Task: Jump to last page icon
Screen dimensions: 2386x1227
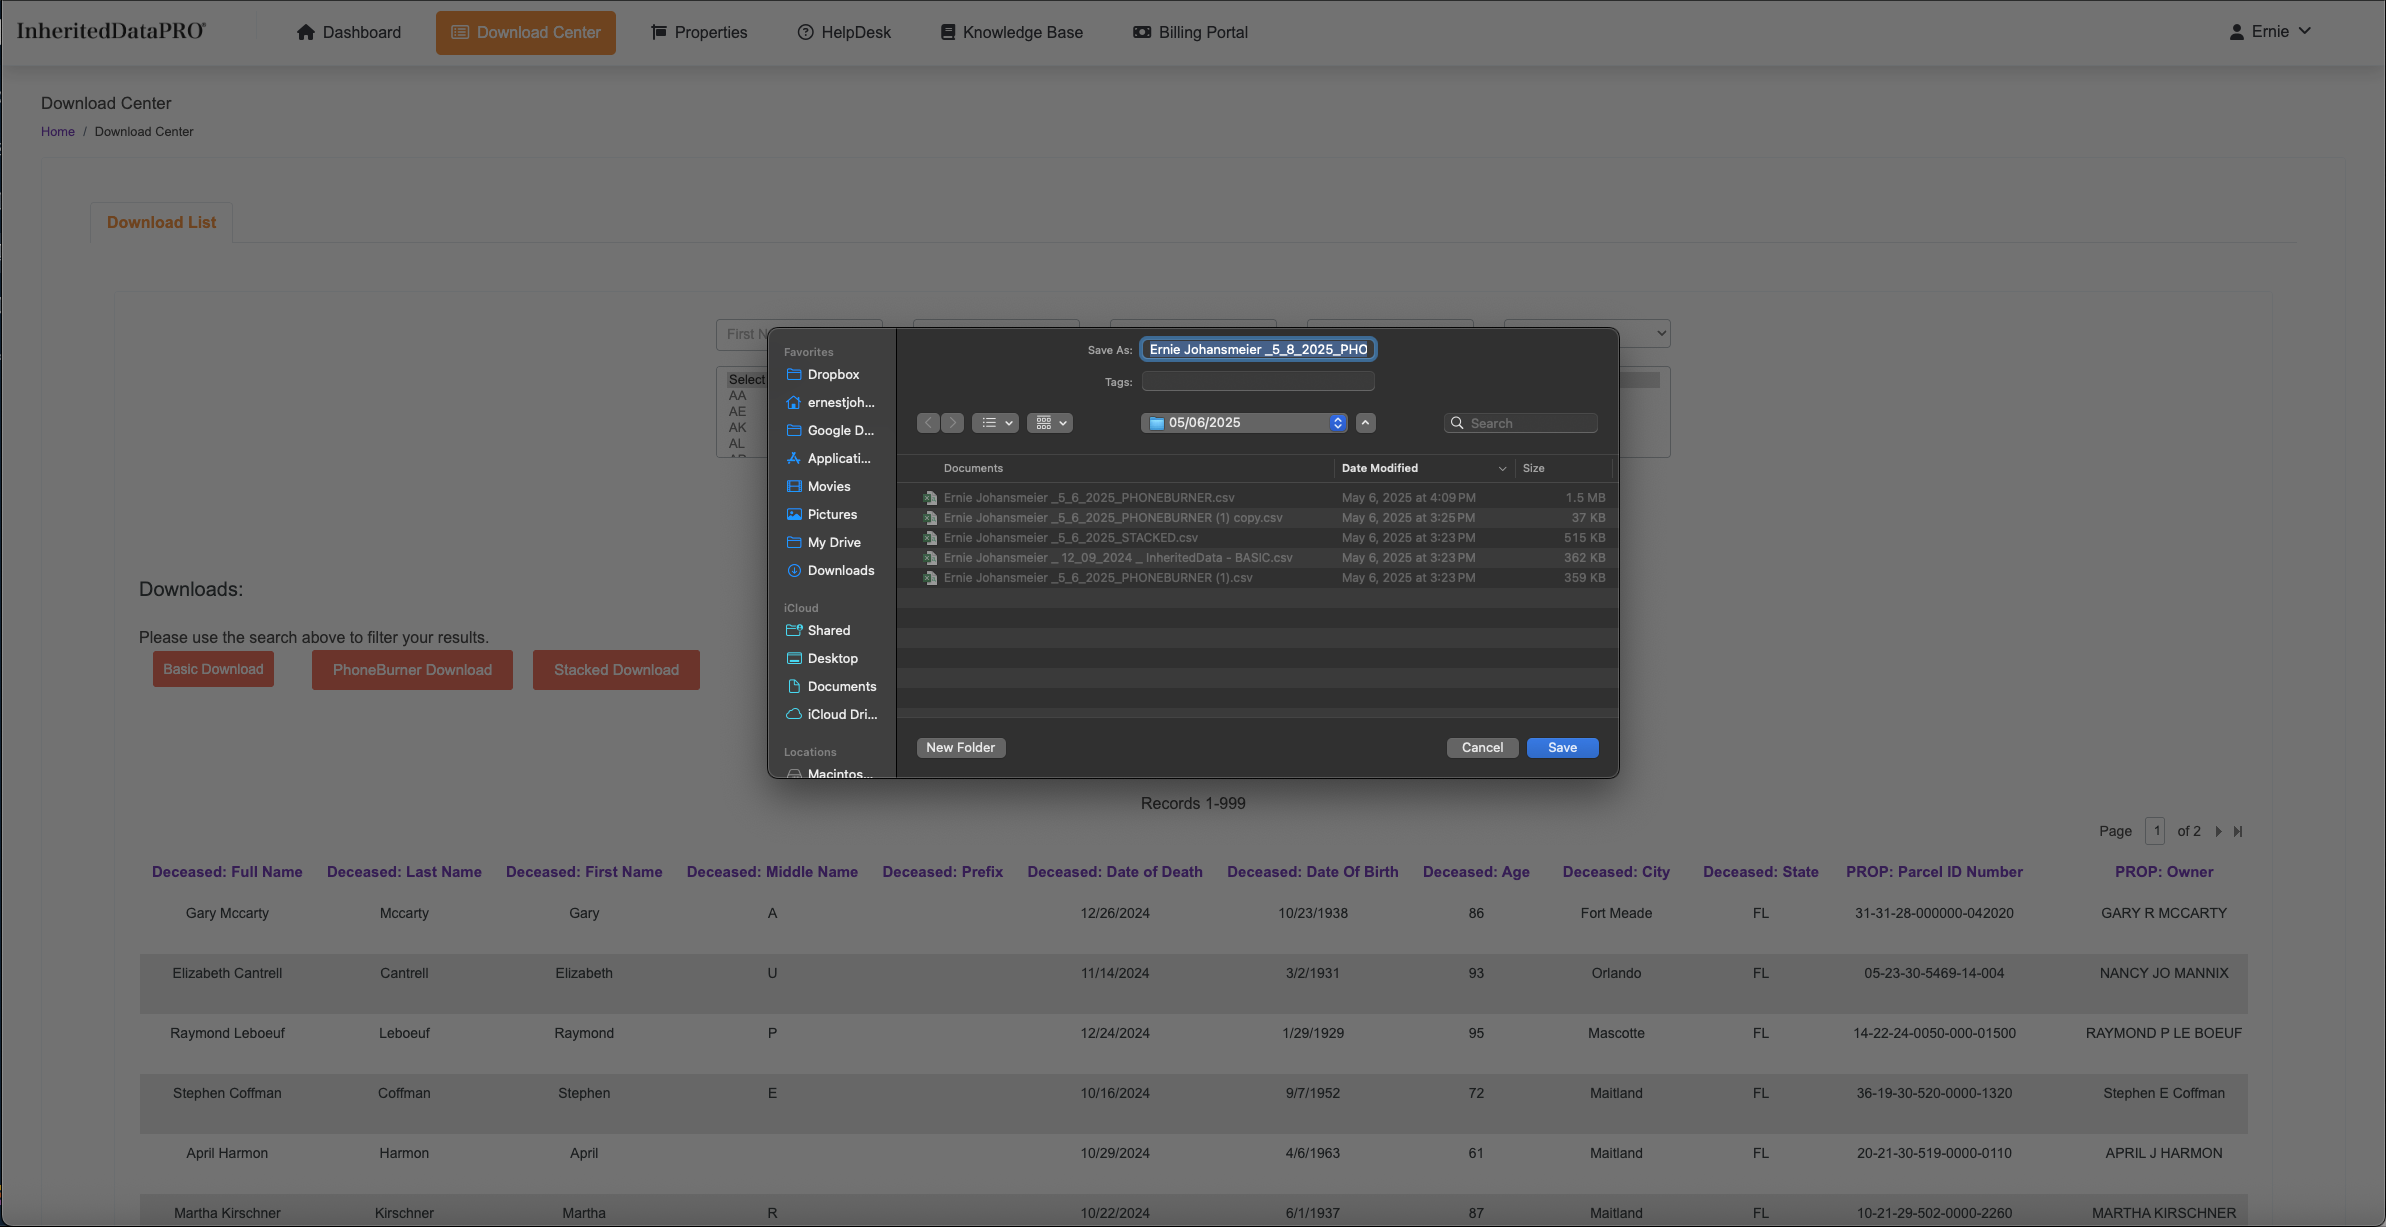Action: [2238, 831]
